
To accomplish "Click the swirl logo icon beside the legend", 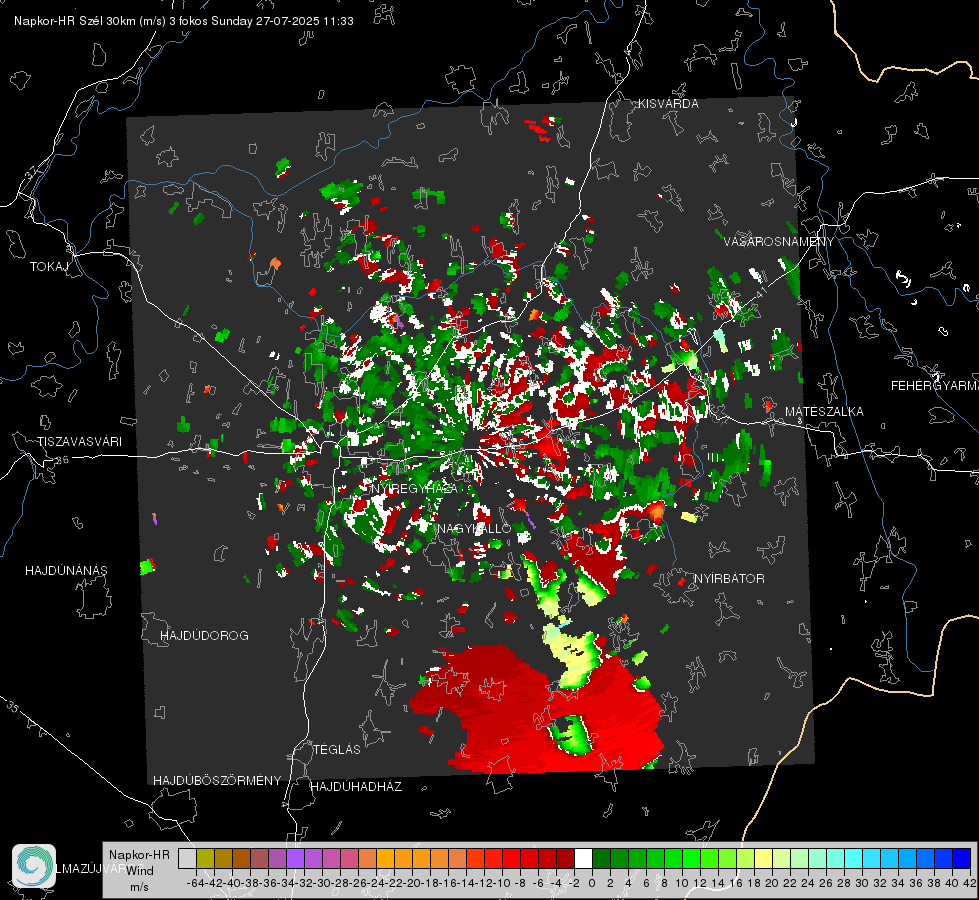I will point(34,866).
